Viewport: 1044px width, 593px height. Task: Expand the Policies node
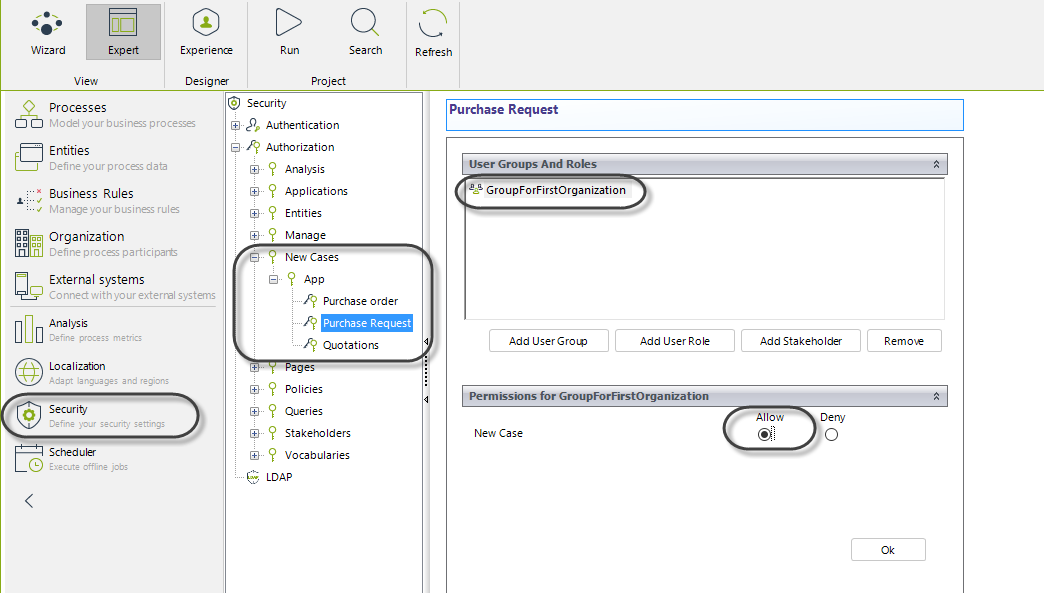[254, 389]
